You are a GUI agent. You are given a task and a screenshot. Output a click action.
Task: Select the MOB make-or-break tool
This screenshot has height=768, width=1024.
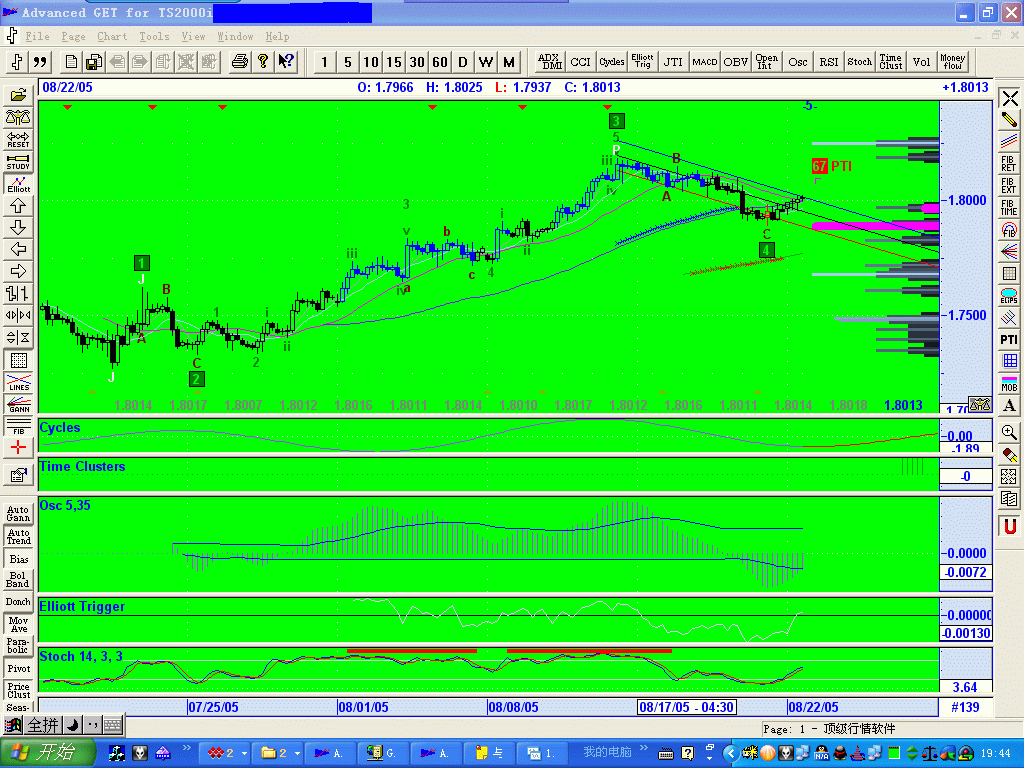click(1009, 383)
